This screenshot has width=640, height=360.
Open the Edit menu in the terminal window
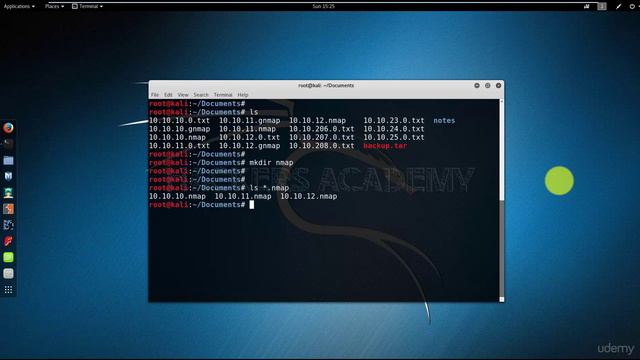[x=168, y=95]
